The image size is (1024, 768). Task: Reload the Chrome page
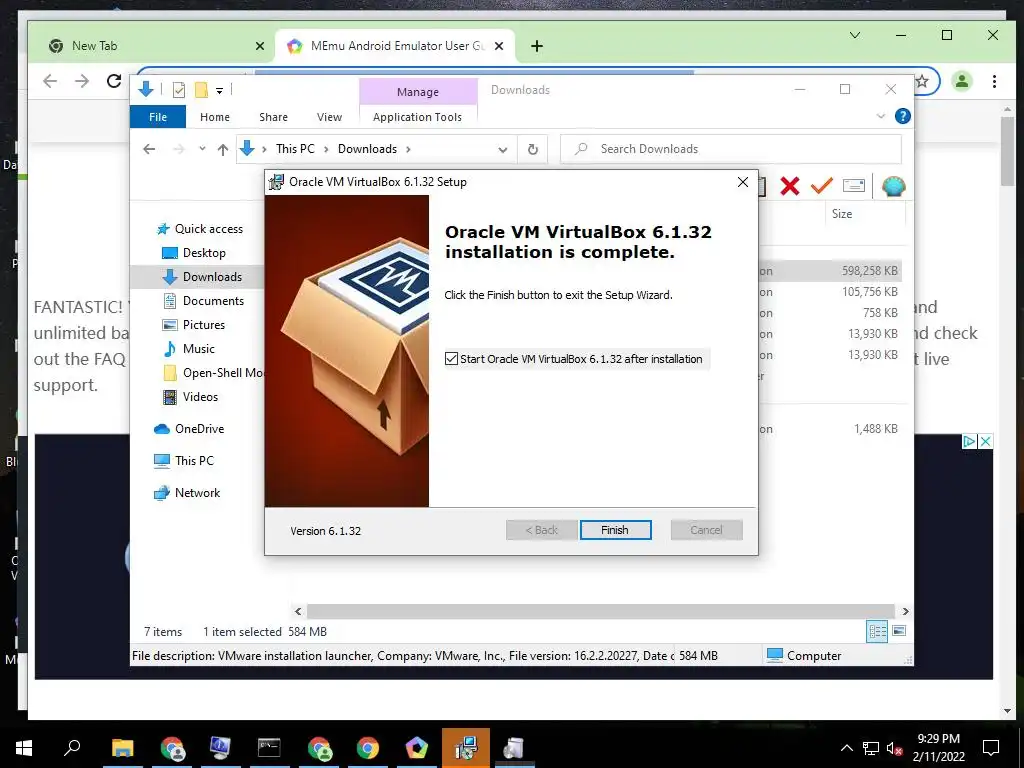pyautogui.click(x=114, y=81)
